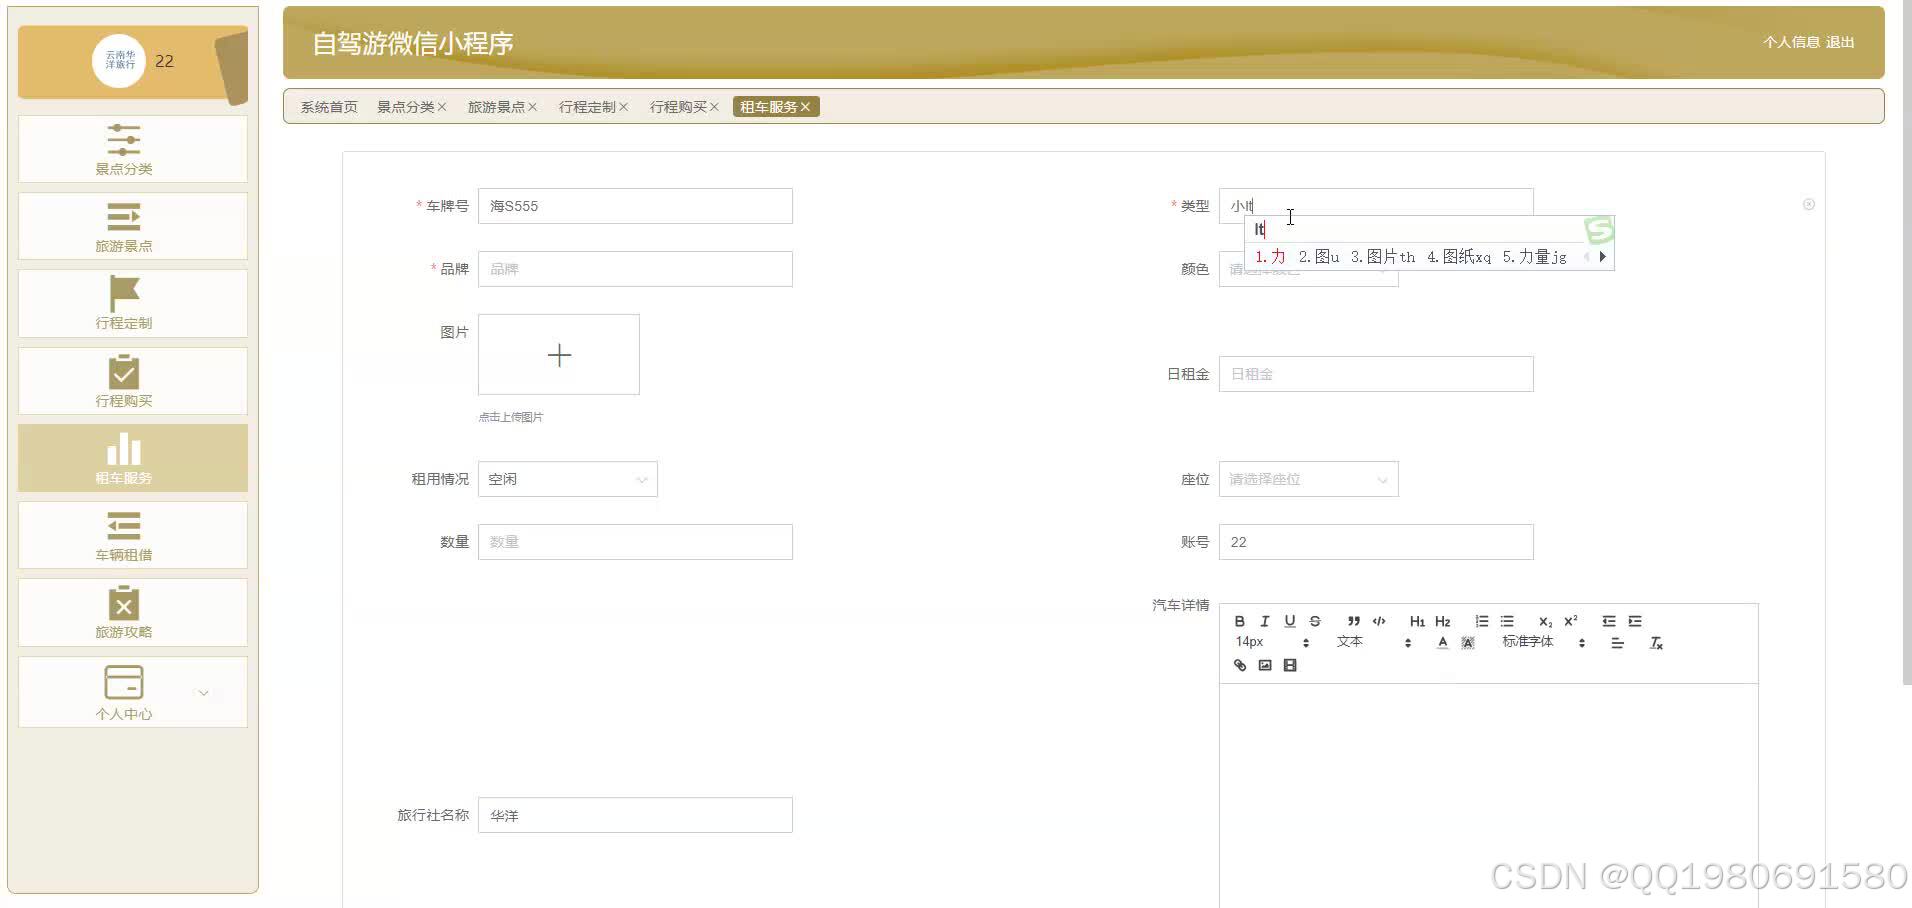Toggle italic in 汽车详情 editor

1265,621
